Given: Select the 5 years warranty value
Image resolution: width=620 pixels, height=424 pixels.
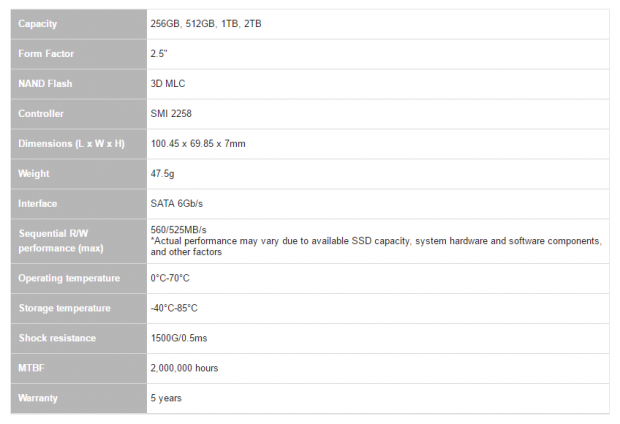Looking at the screenshot, I should pos(166,398).
